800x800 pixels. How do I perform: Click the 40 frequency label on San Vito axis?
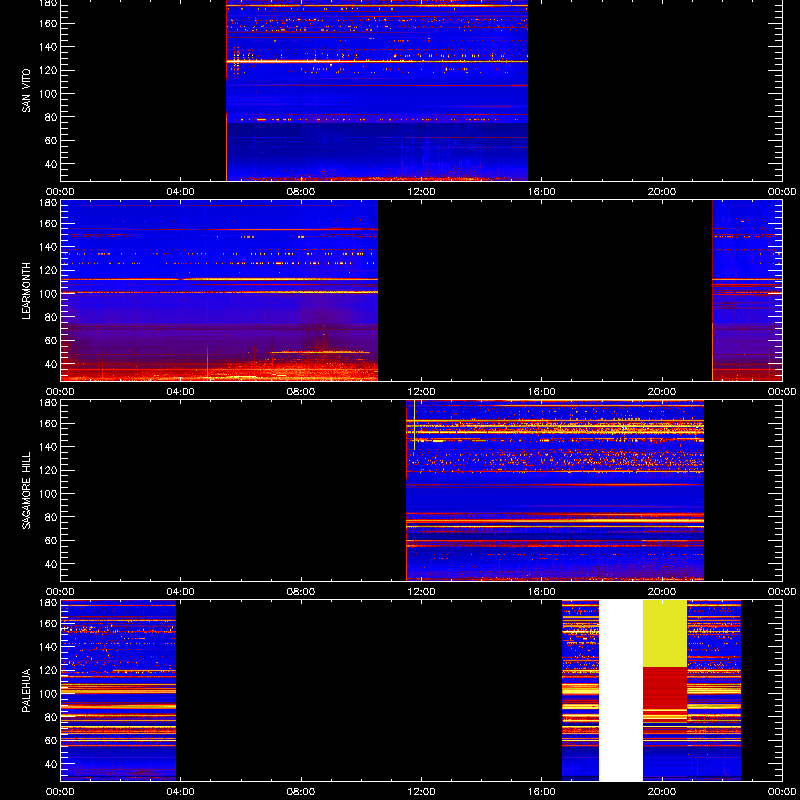click(x=52, y=164)
